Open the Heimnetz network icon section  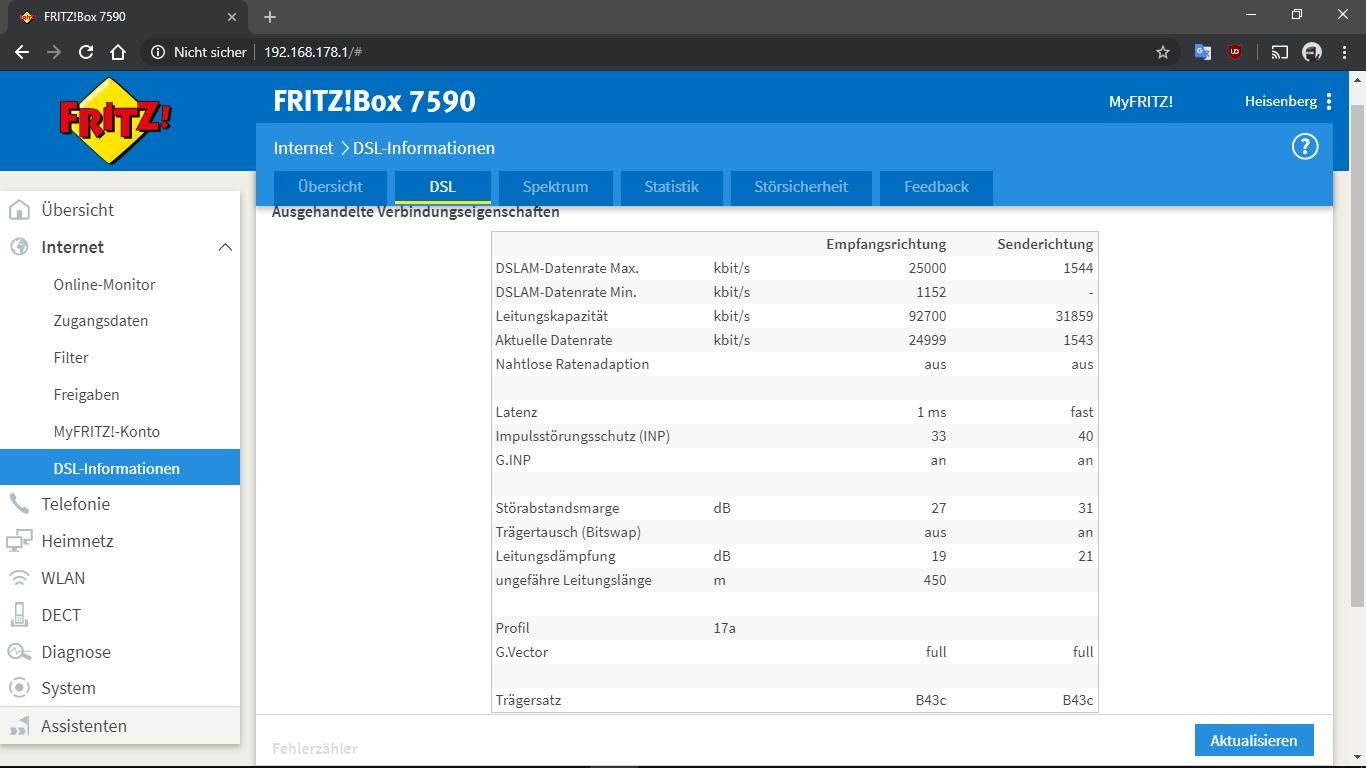tap(19, 541)
